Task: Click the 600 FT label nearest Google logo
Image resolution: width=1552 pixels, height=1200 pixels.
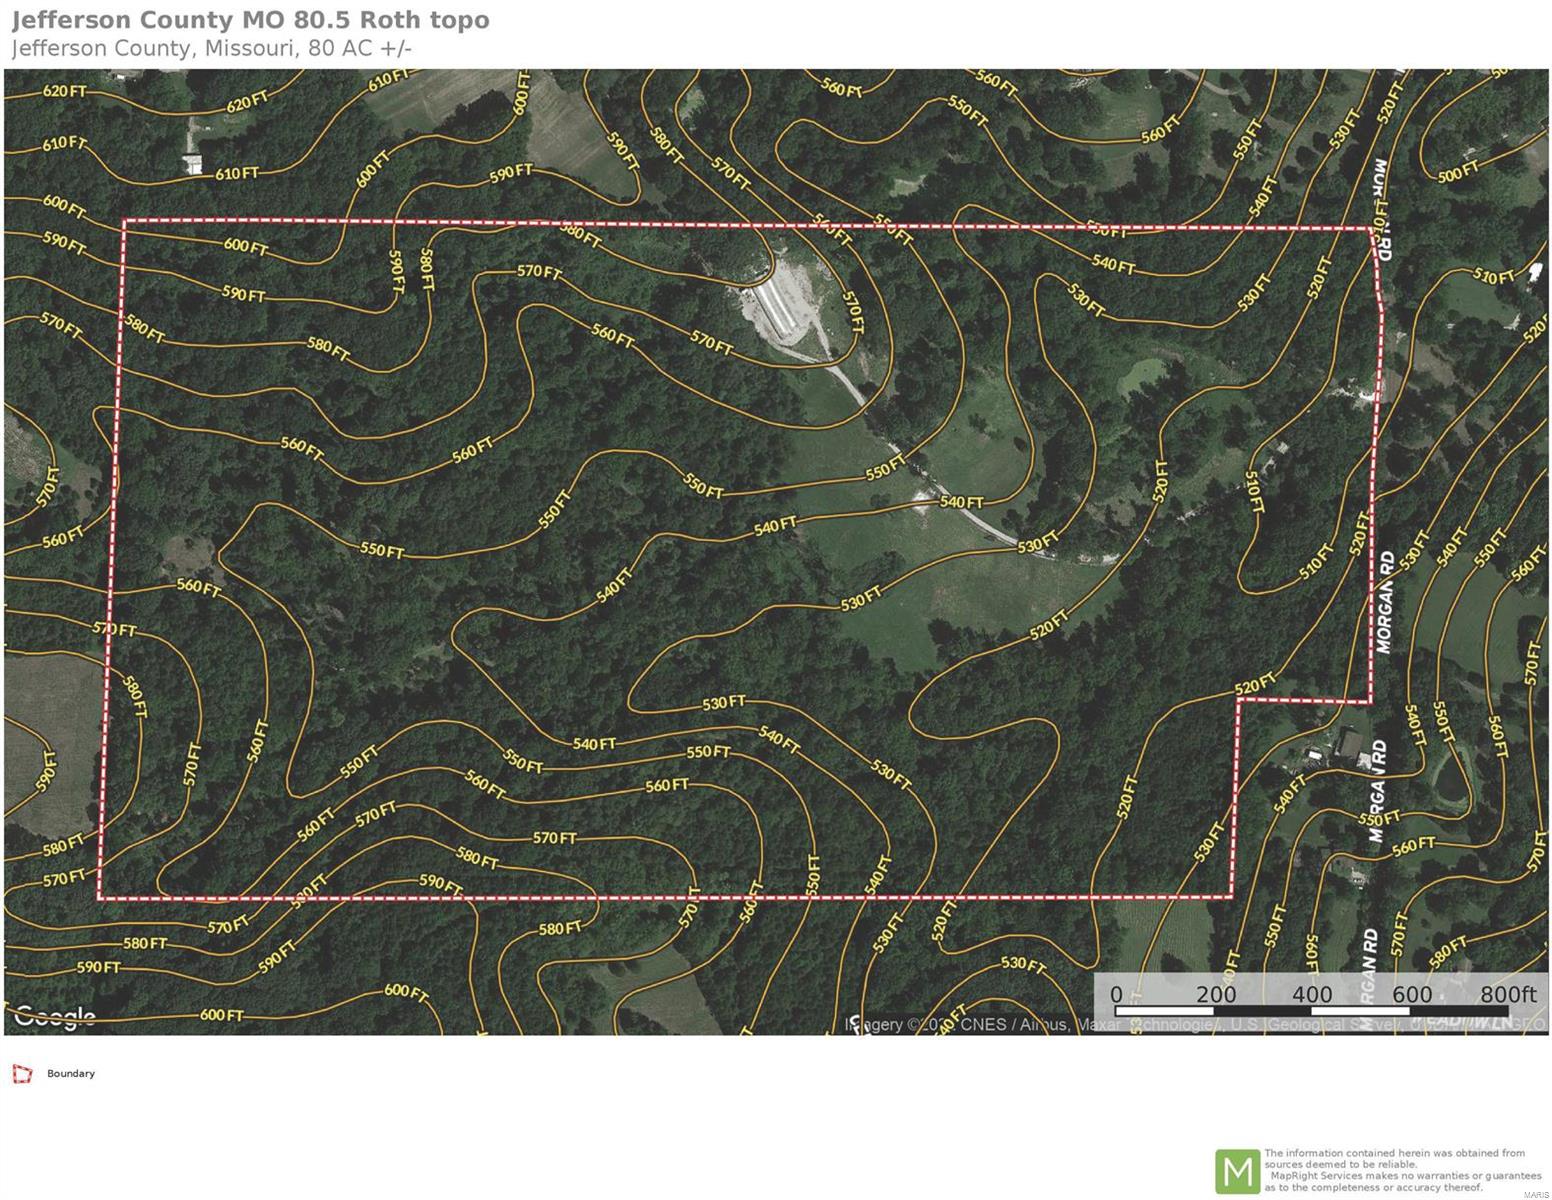Action: 221,1015
